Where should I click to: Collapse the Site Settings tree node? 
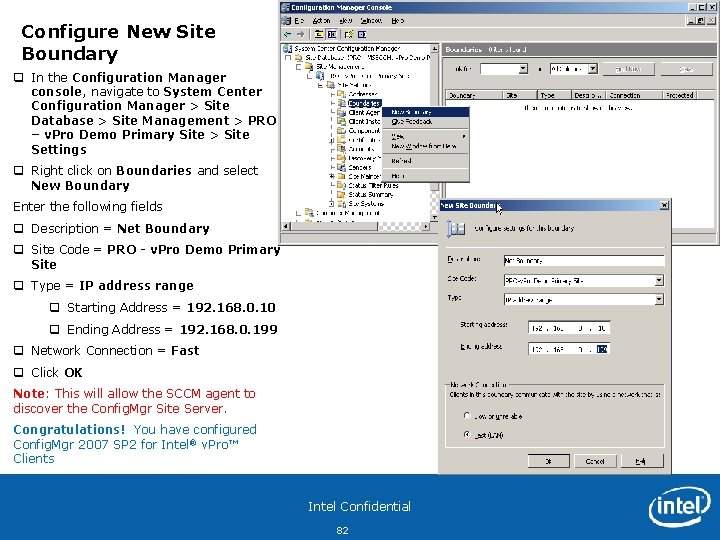click(321, 85)
